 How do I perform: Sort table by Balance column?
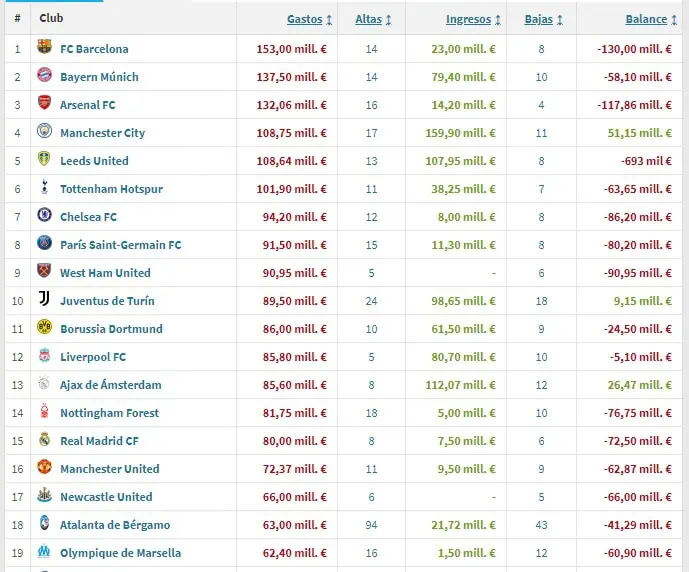[646, 20]
